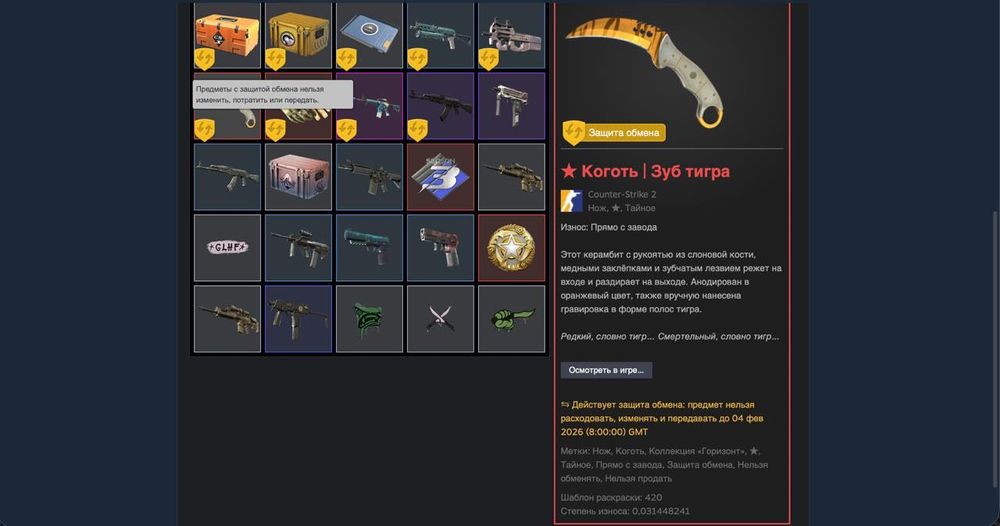Click the trade protection shield on orange case
Screen dimensions: 1000x526
tap(204, 59)
